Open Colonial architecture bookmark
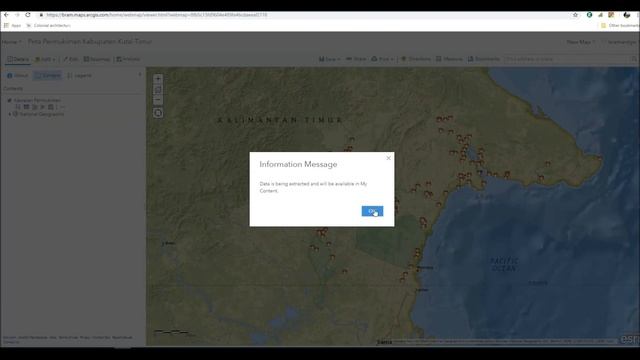This screenshot has width=640, height=360. [48, 25]
